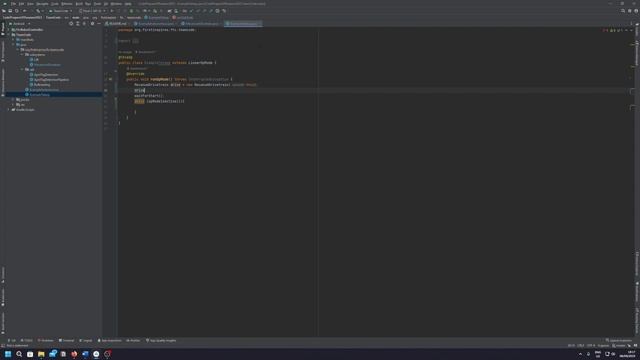Click the Collapse All tree icon
This screenshot has height=360, width=640.
84,24
